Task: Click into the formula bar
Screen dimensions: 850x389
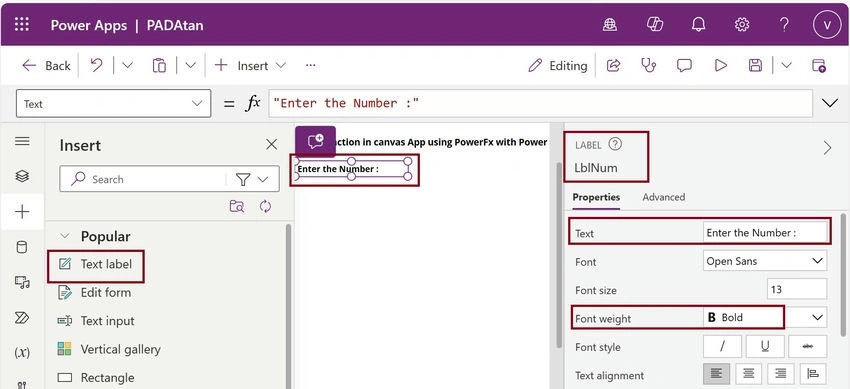Action: pyautogui.click(x=540, y=103)
